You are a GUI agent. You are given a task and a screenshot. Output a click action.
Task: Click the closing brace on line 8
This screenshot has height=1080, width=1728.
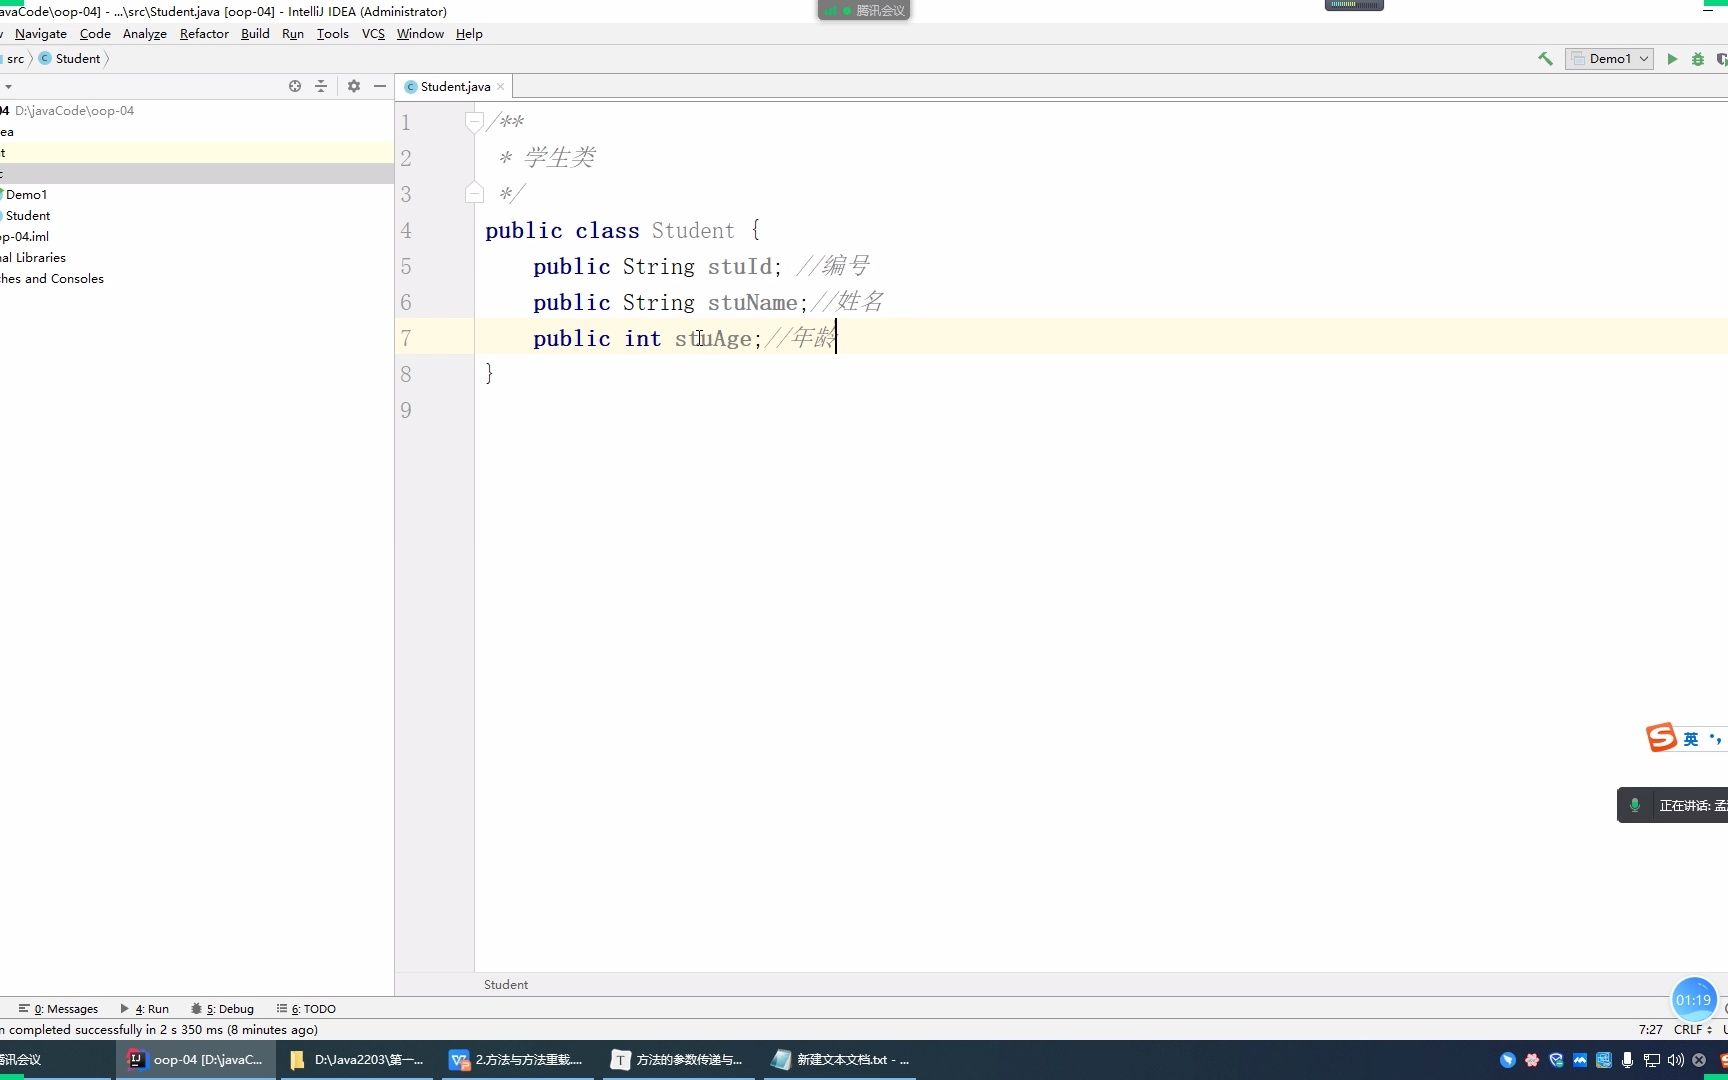[489, 374]
